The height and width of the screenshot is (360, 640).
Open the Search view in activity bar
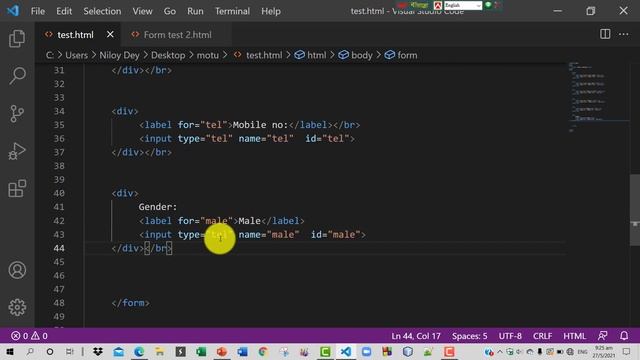pyautogui.click(x=17, y=76)
